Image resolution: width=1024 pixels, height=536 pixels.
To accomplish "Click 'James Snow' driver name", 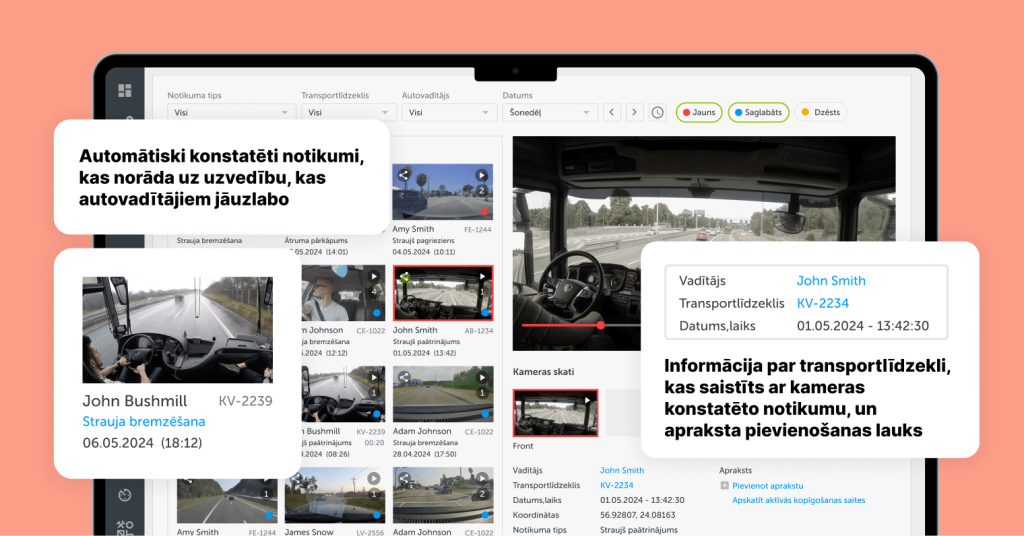I will tap(309, 532).
